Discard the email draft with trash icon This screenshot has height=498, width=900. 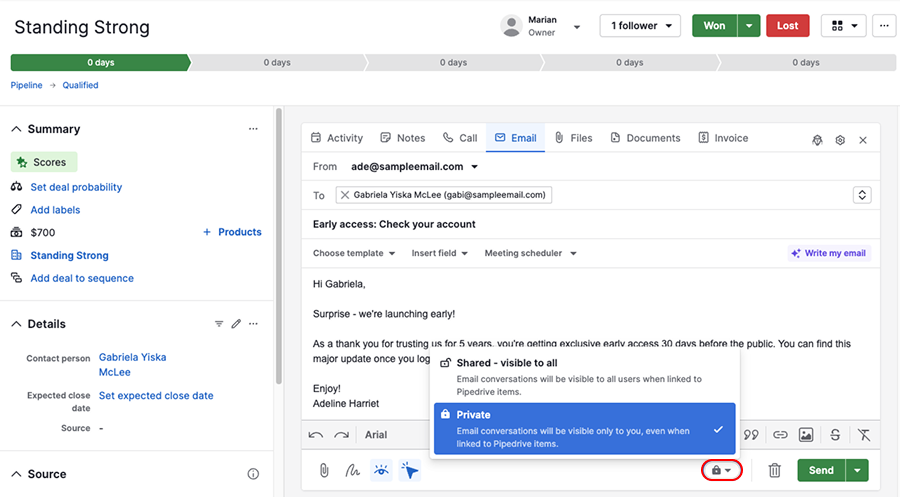point(774,470)
